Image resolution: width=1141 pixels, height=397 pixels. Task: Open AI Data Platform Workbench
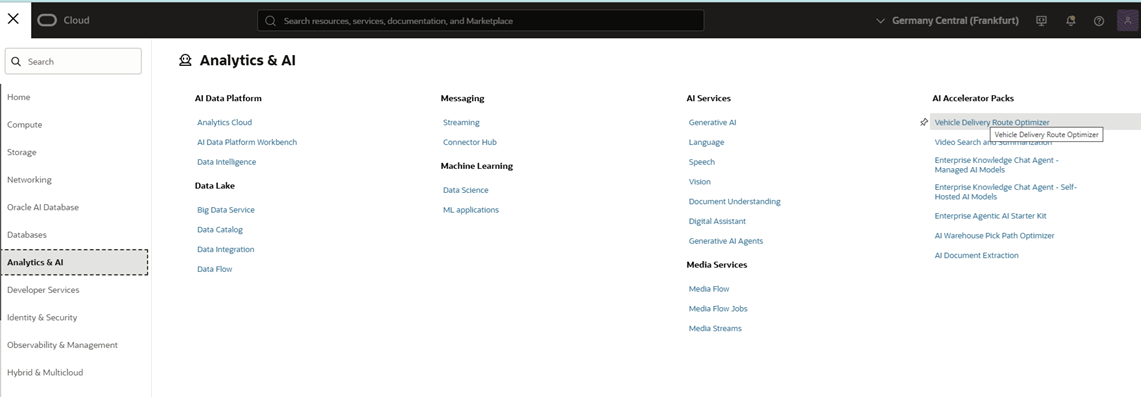(x=247, y=143)
